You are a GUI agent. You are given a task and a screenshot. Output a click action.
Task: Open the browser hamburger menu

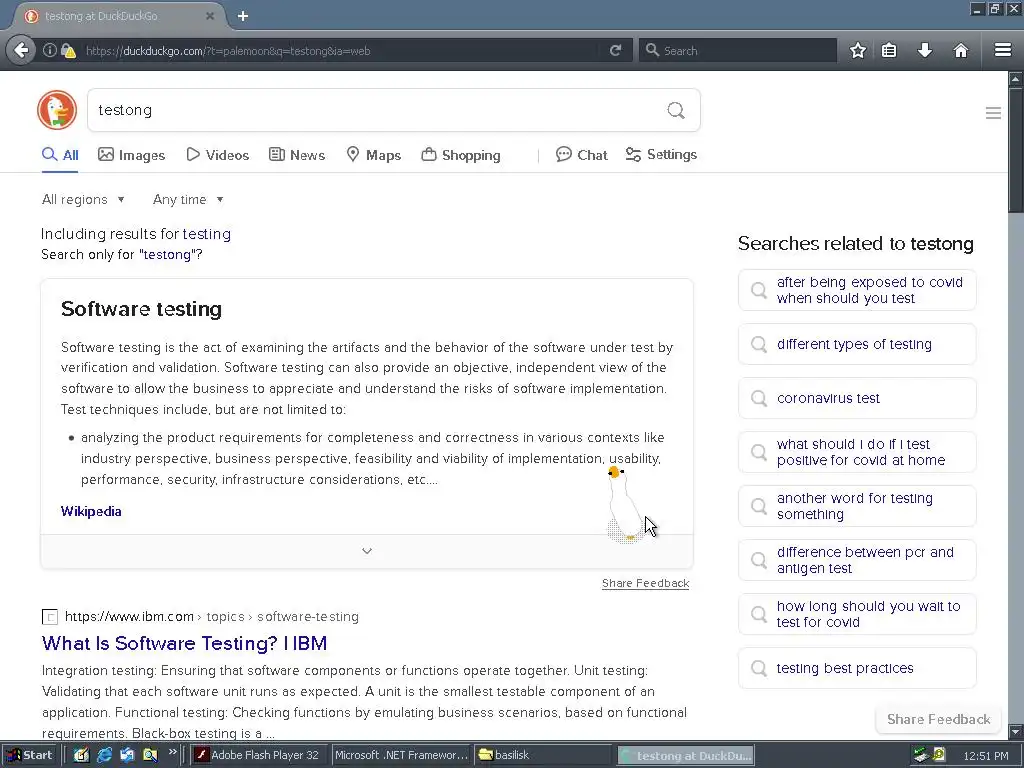click(x=1002, y=50)
